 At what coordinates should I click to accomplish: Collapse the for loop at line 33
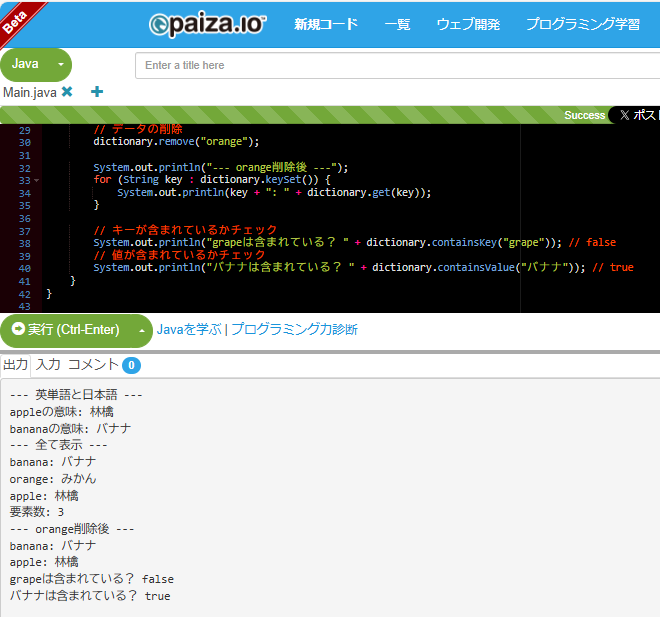click(37, 181)
